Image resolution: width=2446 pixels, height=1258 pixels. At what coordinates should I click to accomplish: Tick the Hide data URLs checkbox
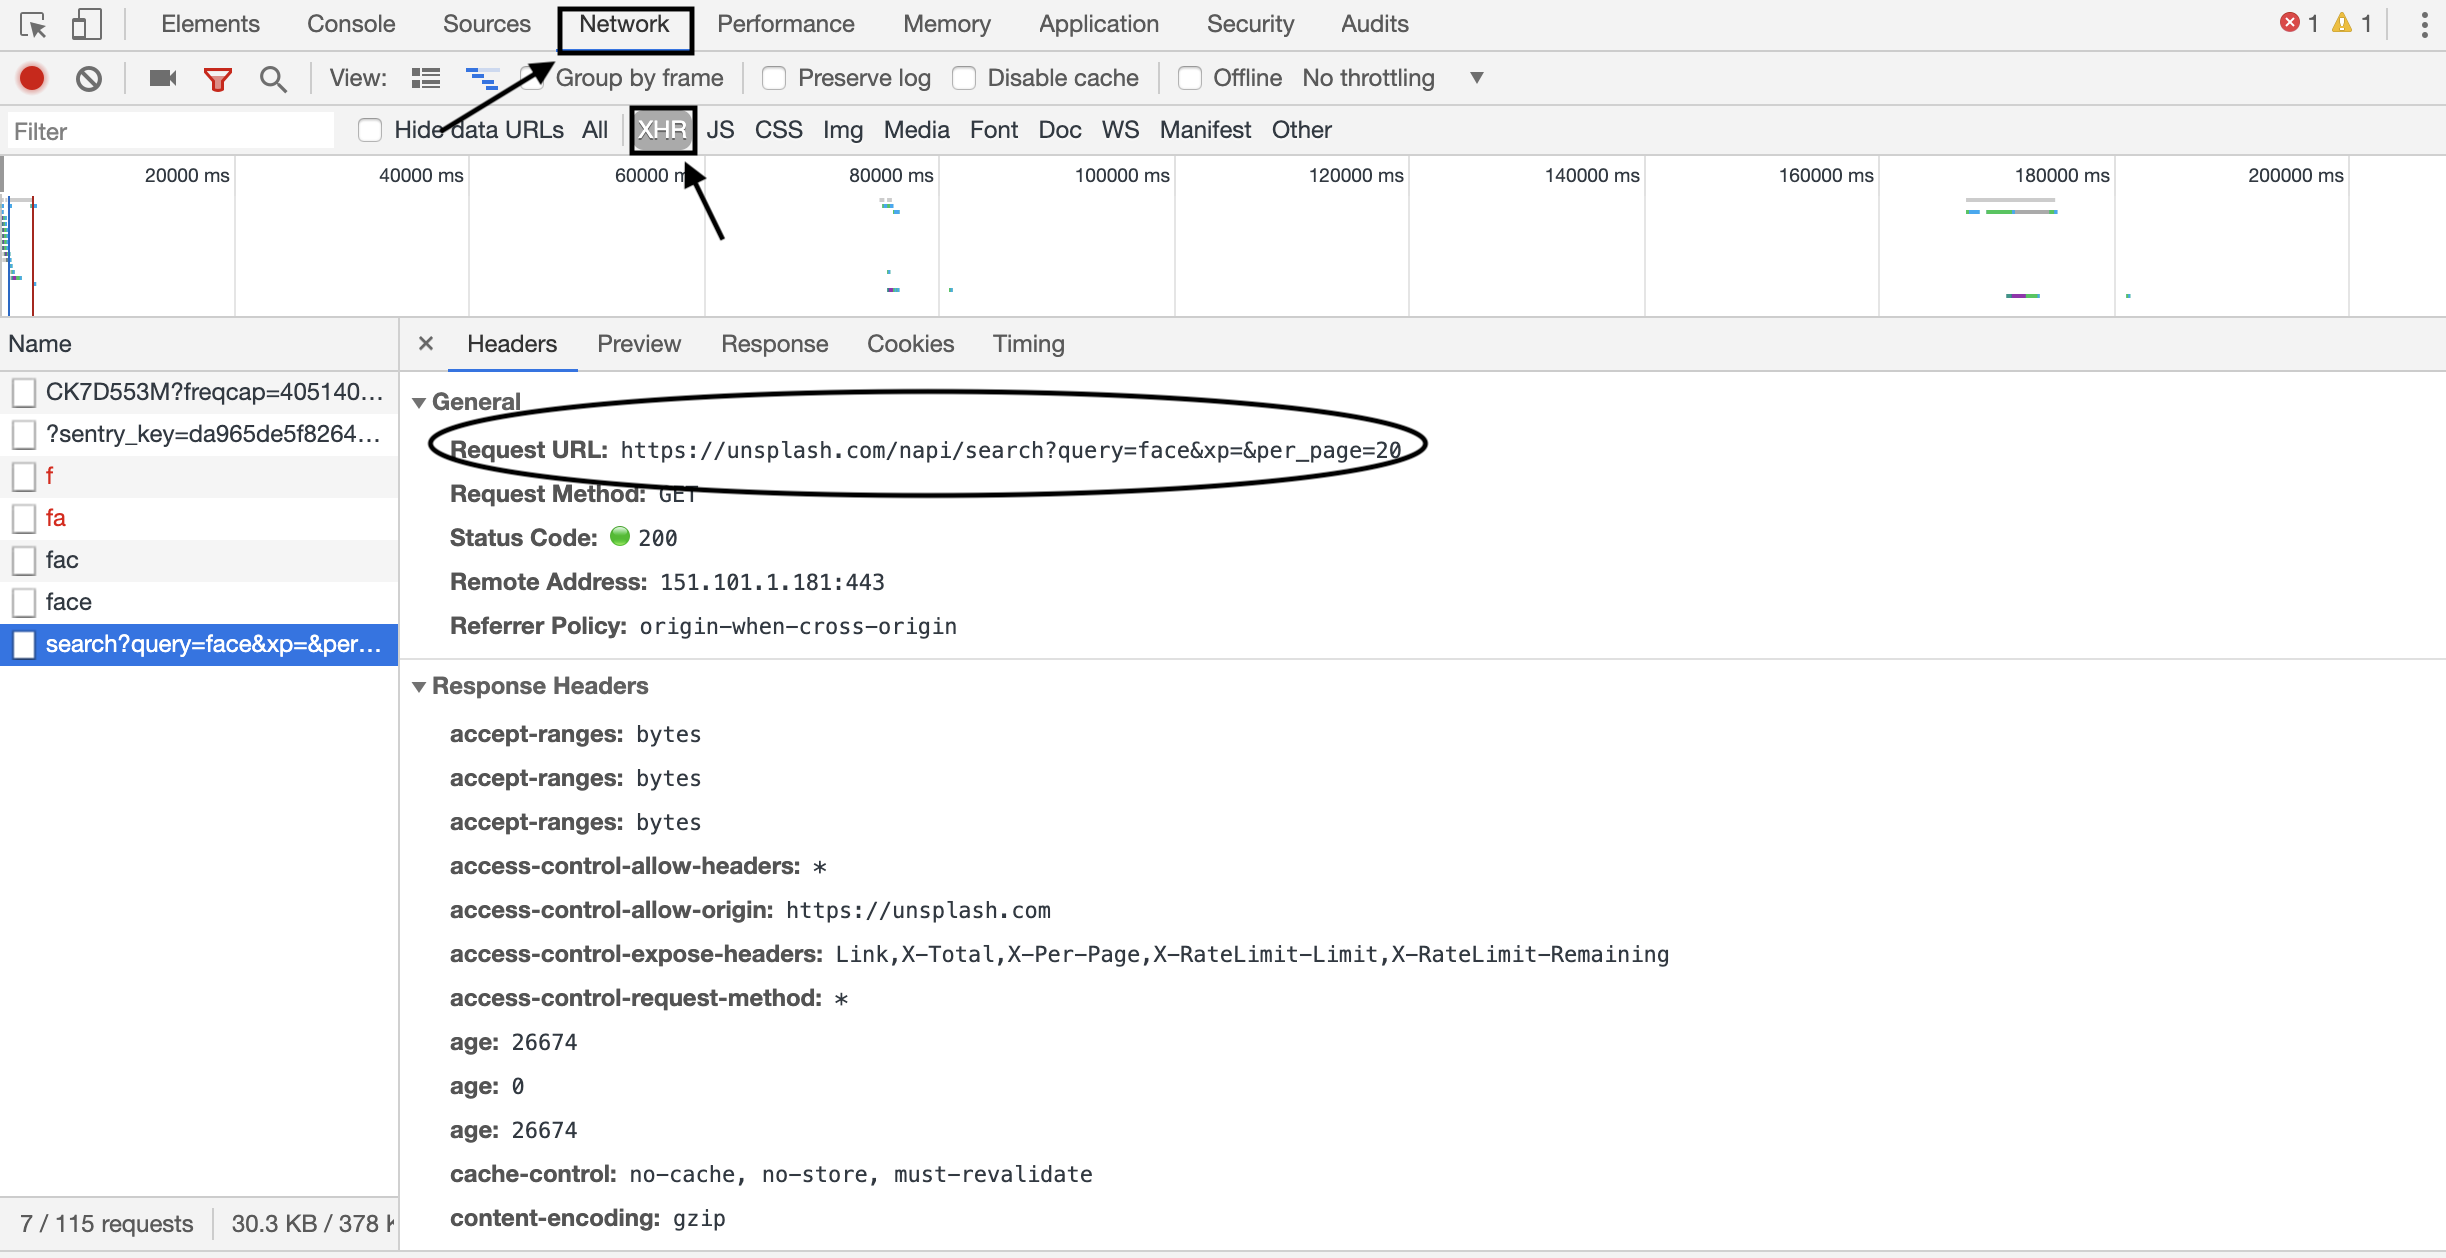370,130
